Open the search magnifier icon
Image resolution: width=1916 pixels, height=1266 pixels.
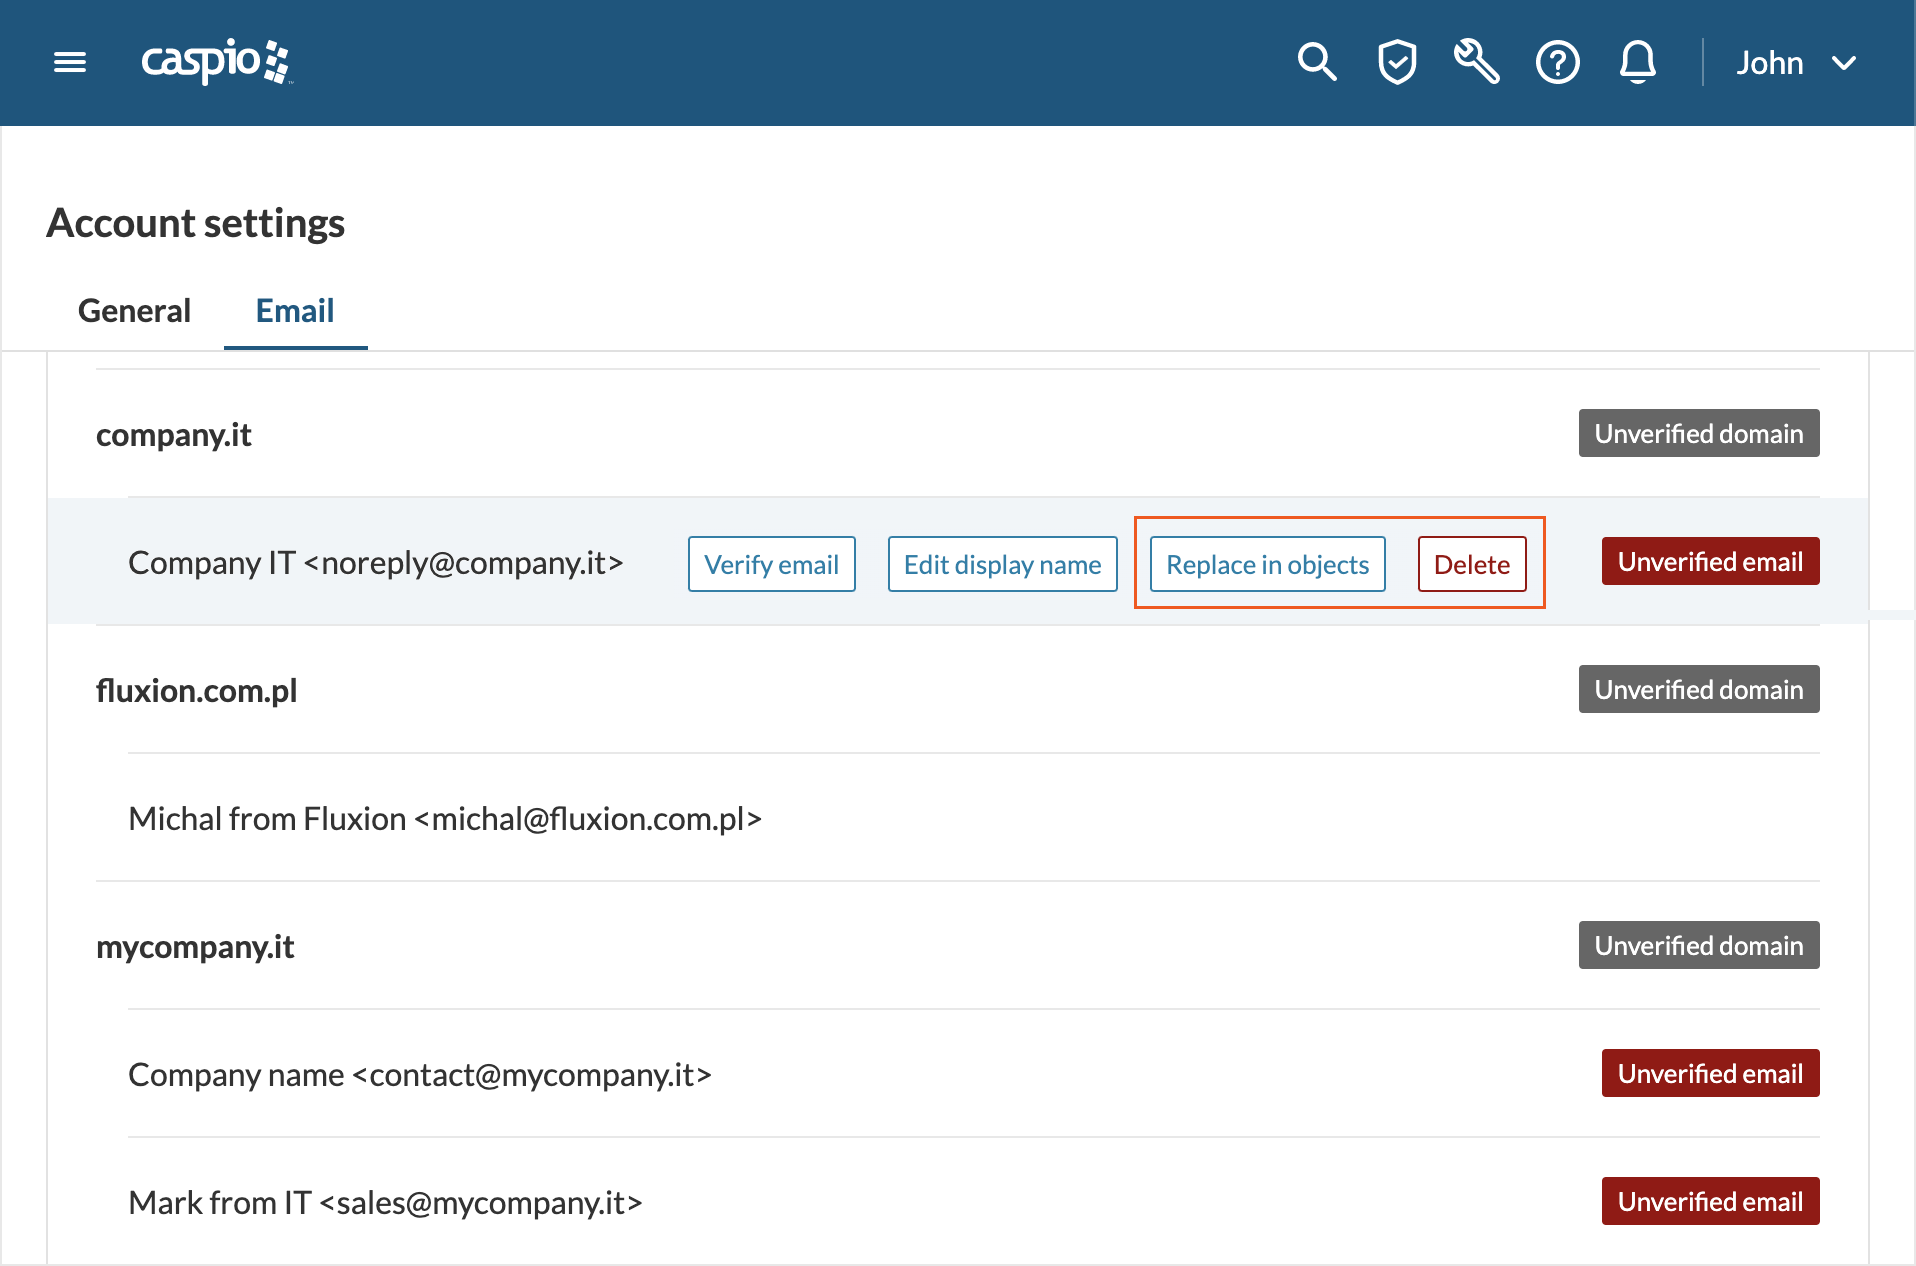point(1316,62)
